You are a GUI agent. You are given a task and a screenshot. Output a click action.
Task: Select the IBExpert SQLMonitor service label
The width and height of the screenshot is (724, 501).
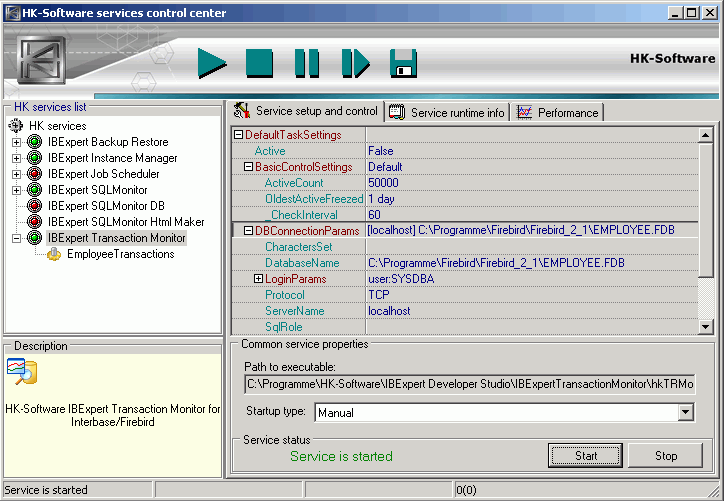pos(97,190)
